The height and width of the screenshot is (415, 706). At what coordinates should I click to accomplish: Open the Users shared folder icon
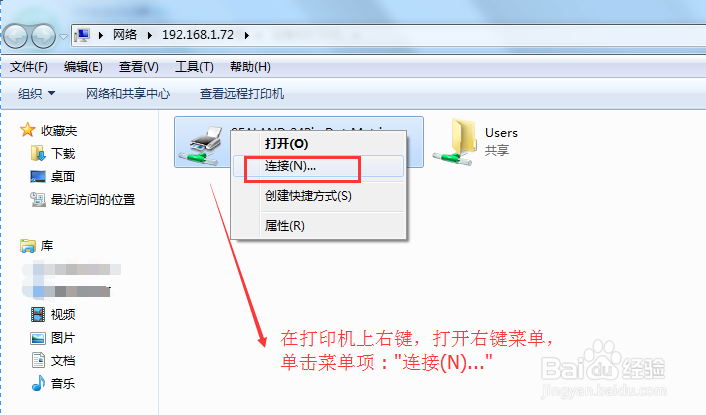[x=455, y=142]
